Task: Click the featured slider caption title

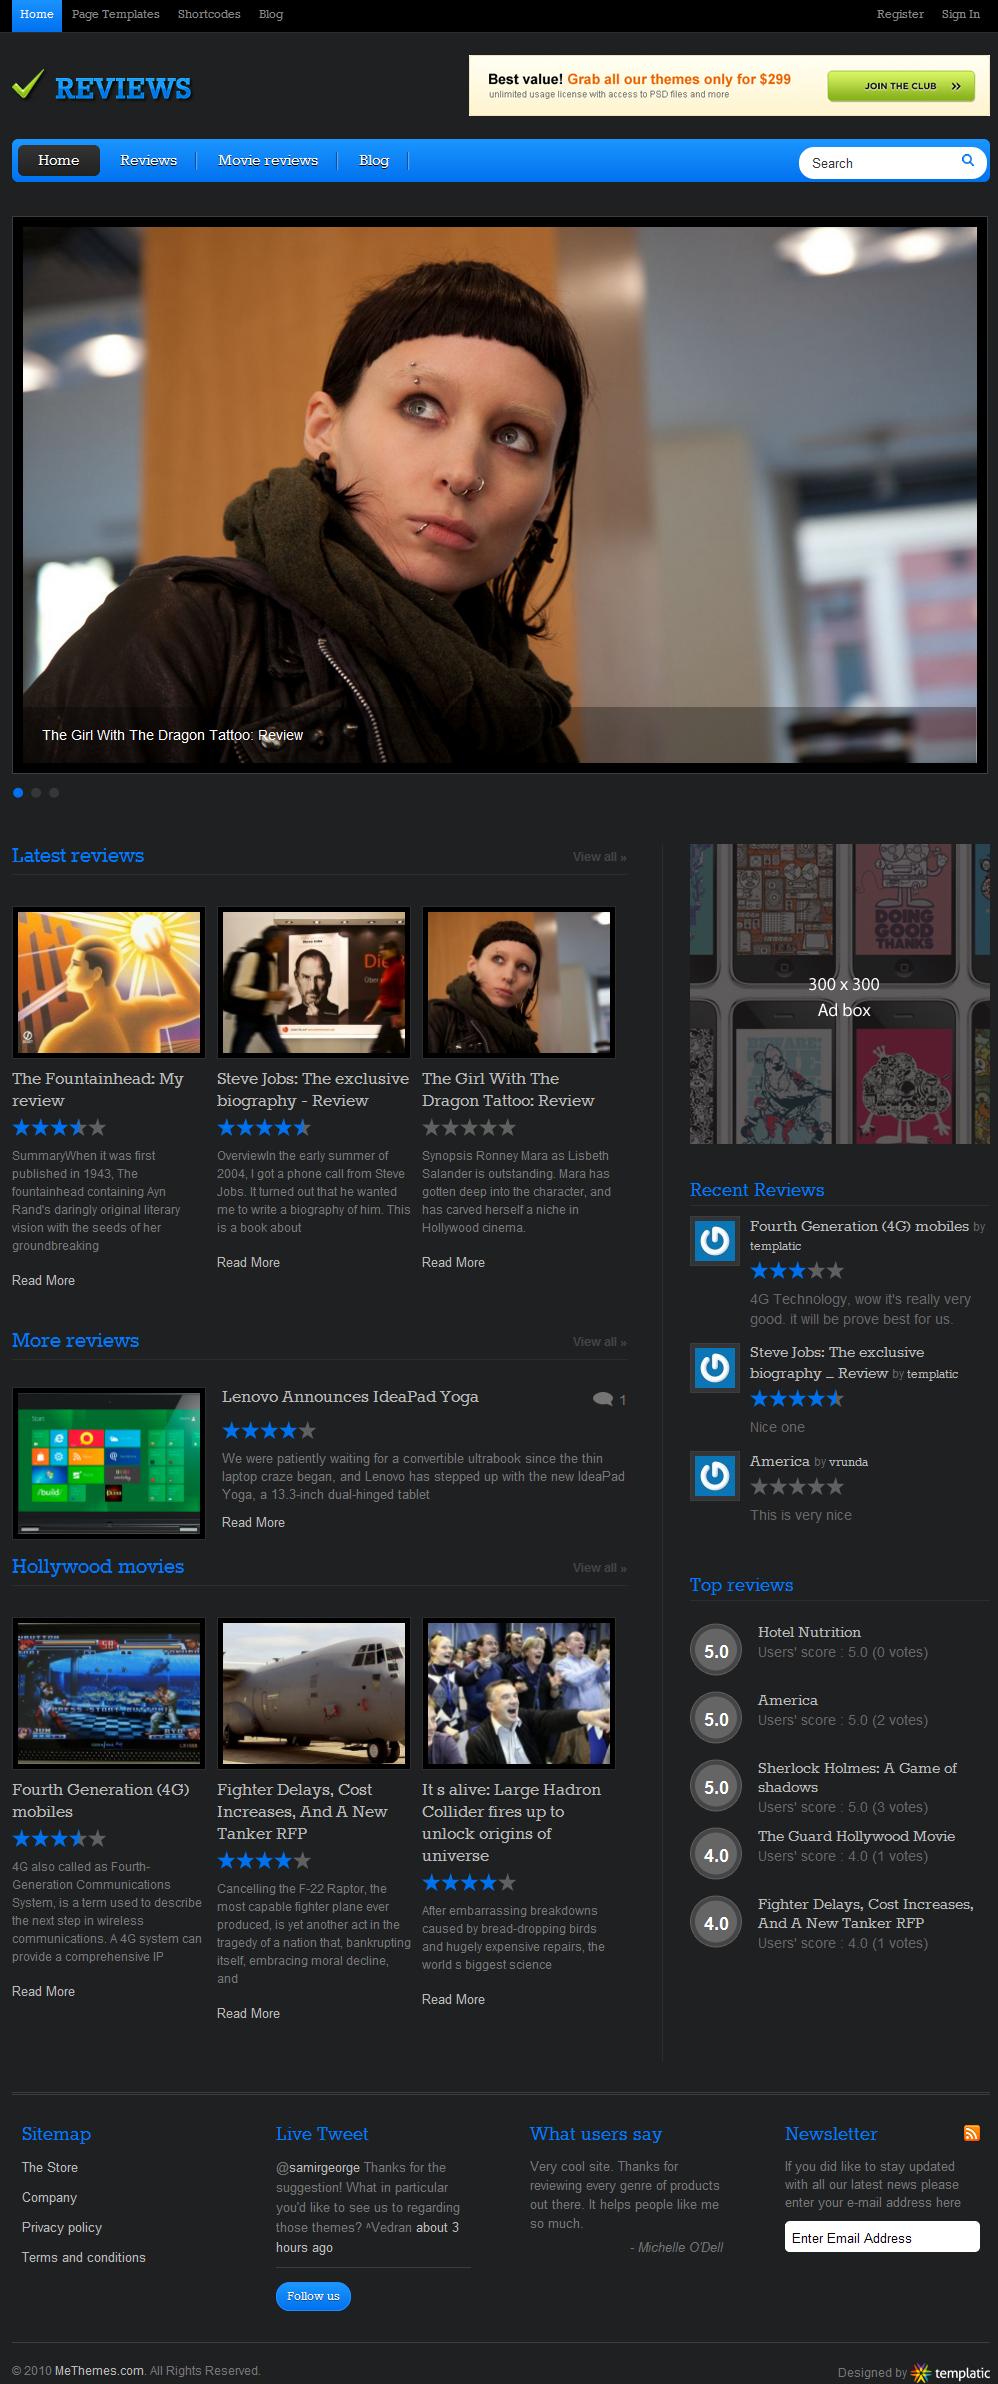Action: [172, 735]
